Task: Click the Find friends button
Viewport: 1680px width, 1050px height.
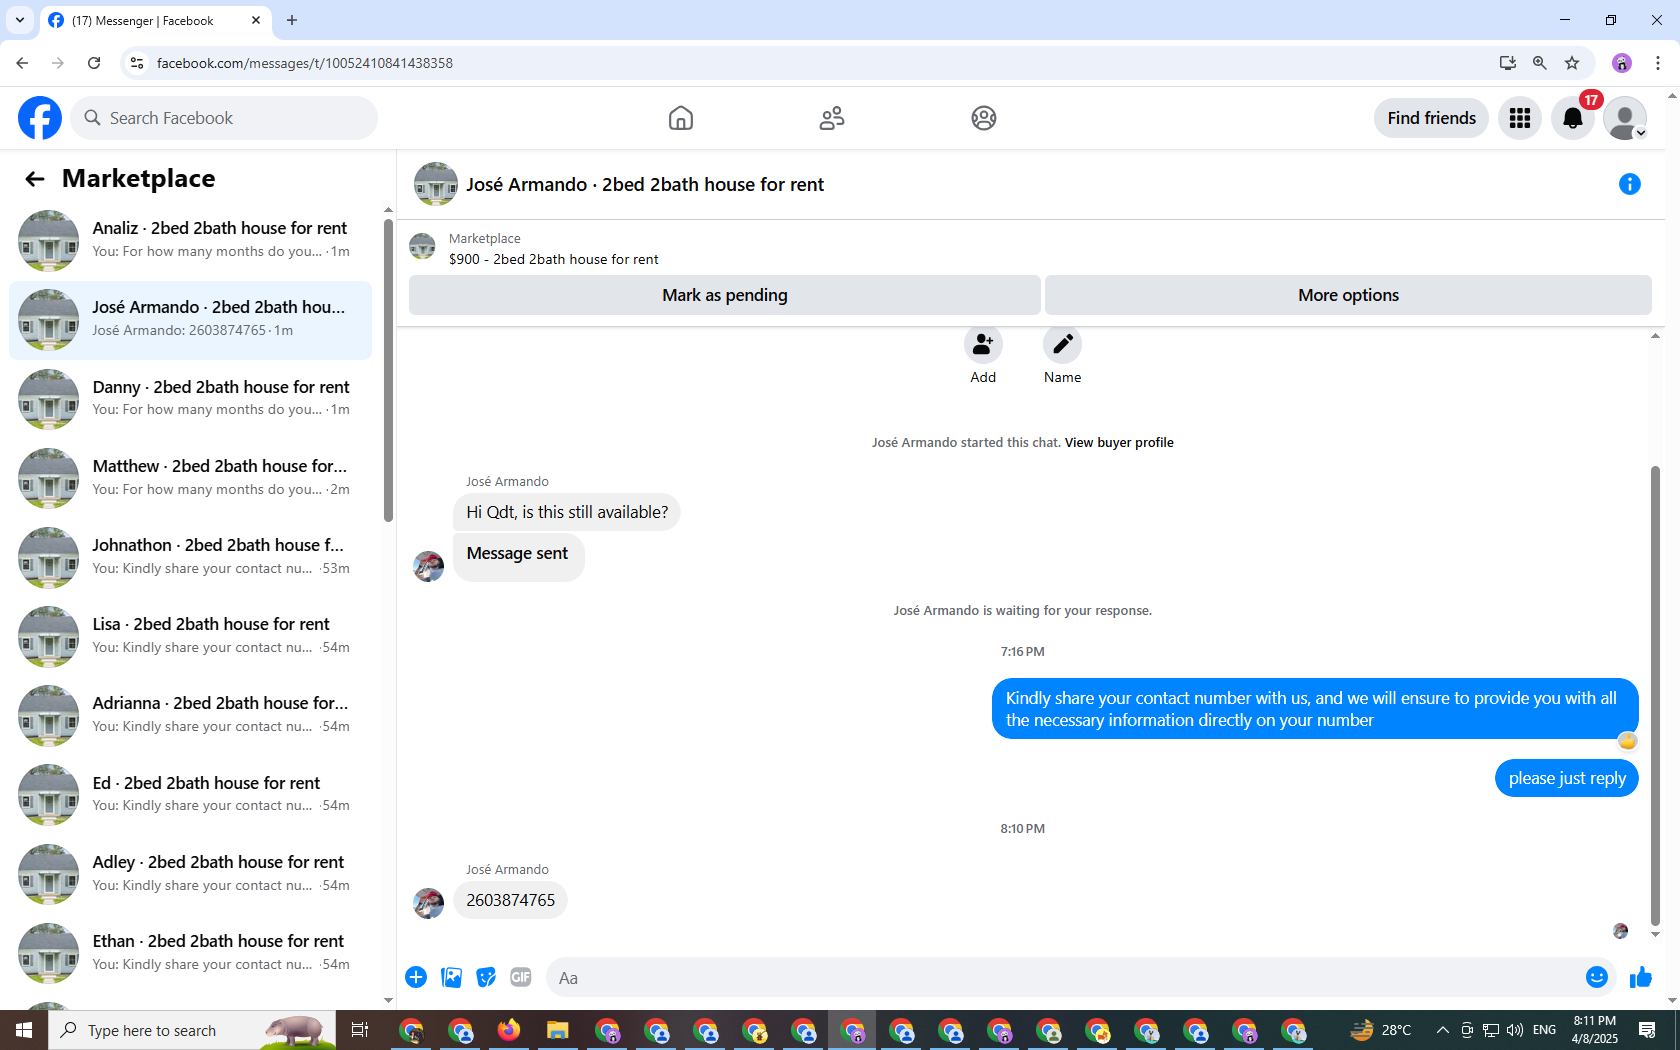Action: tap(1431, 118)
